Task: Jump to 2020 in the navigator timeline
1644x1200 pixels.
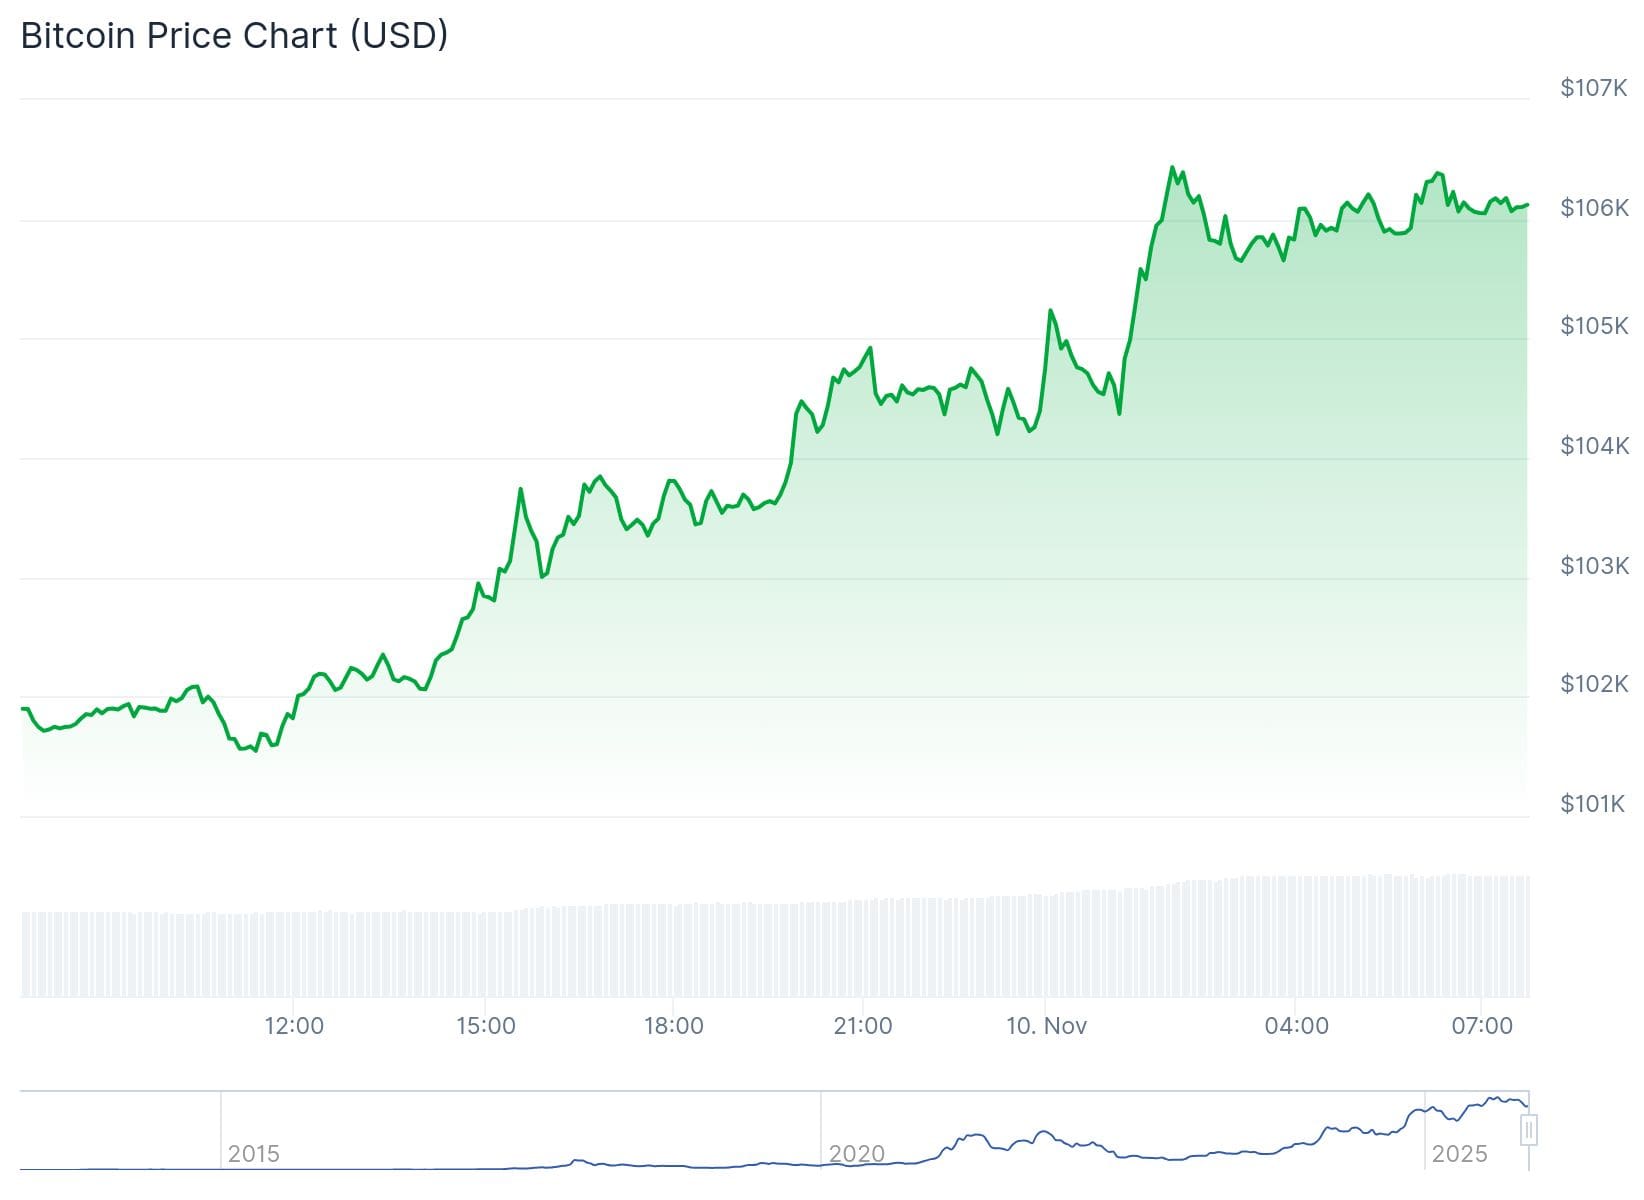Action: point(857,1154)
